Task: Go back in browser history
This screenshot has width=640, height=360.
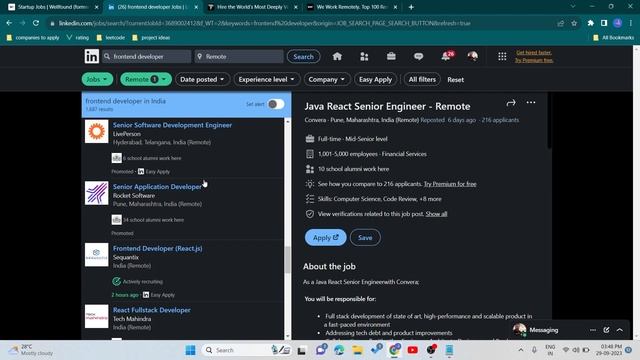Action: pyautogui.click(x=9, y=23)
